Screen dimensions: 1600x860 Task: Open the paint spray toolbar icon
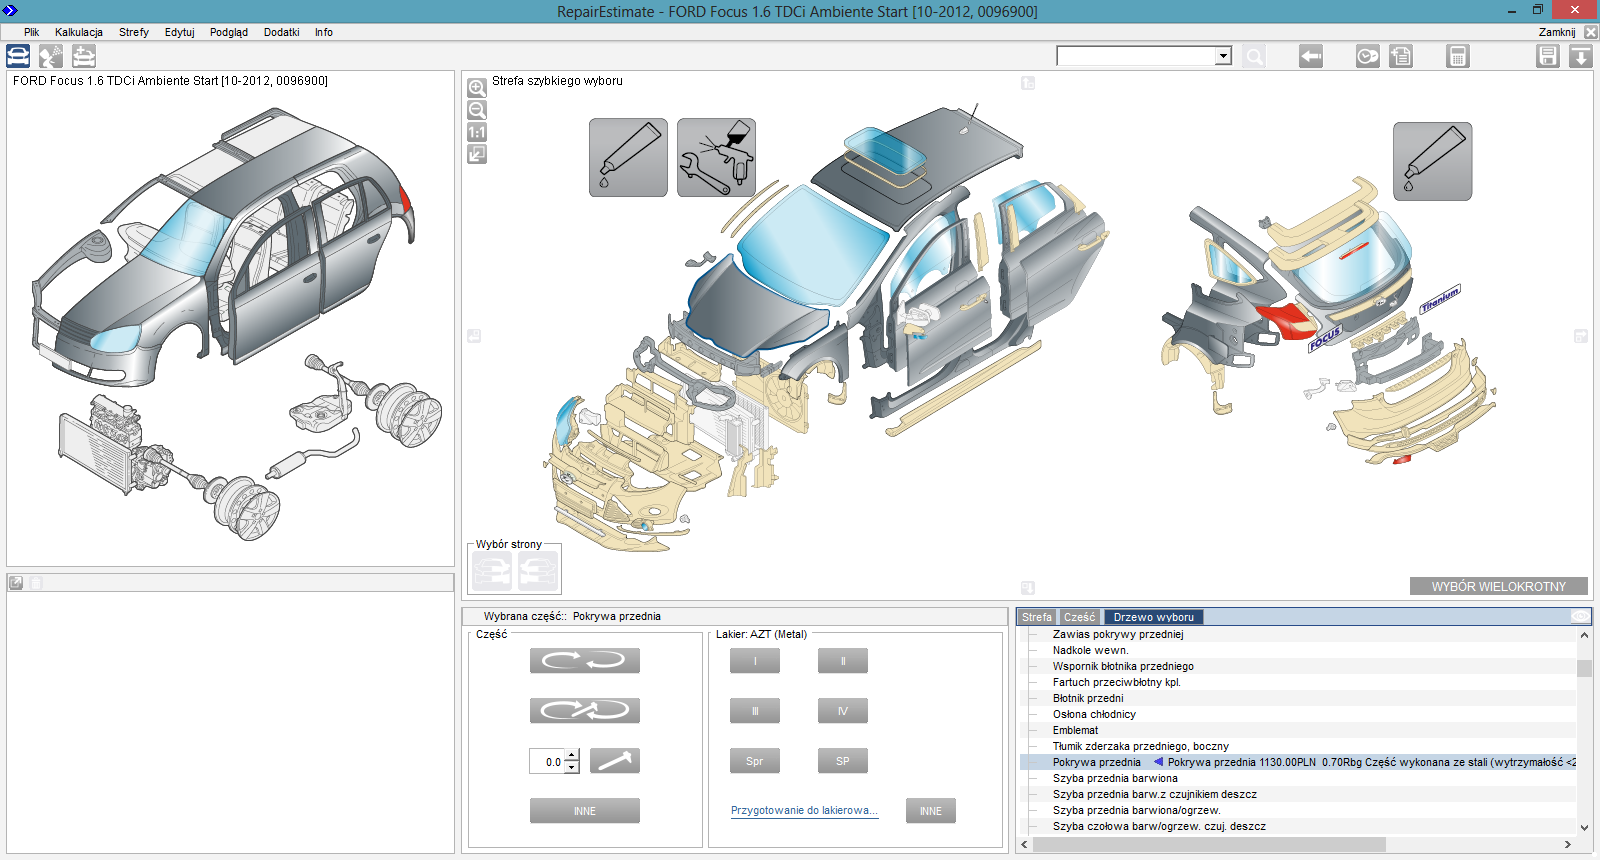pyautogui.click(x=51, y=56)
